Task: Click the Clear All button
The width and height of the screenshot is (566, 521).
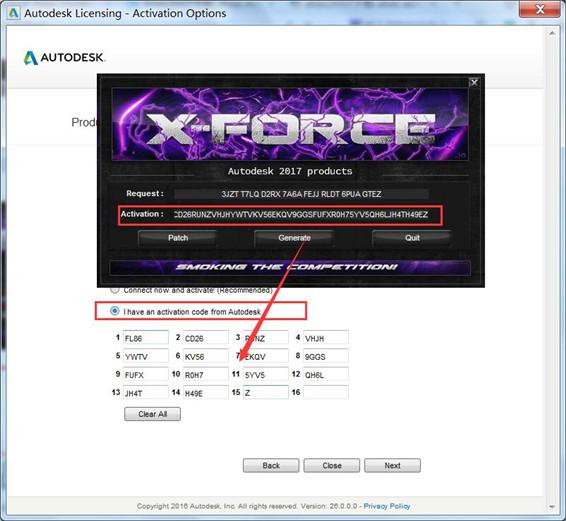Action: pos(152,414)
